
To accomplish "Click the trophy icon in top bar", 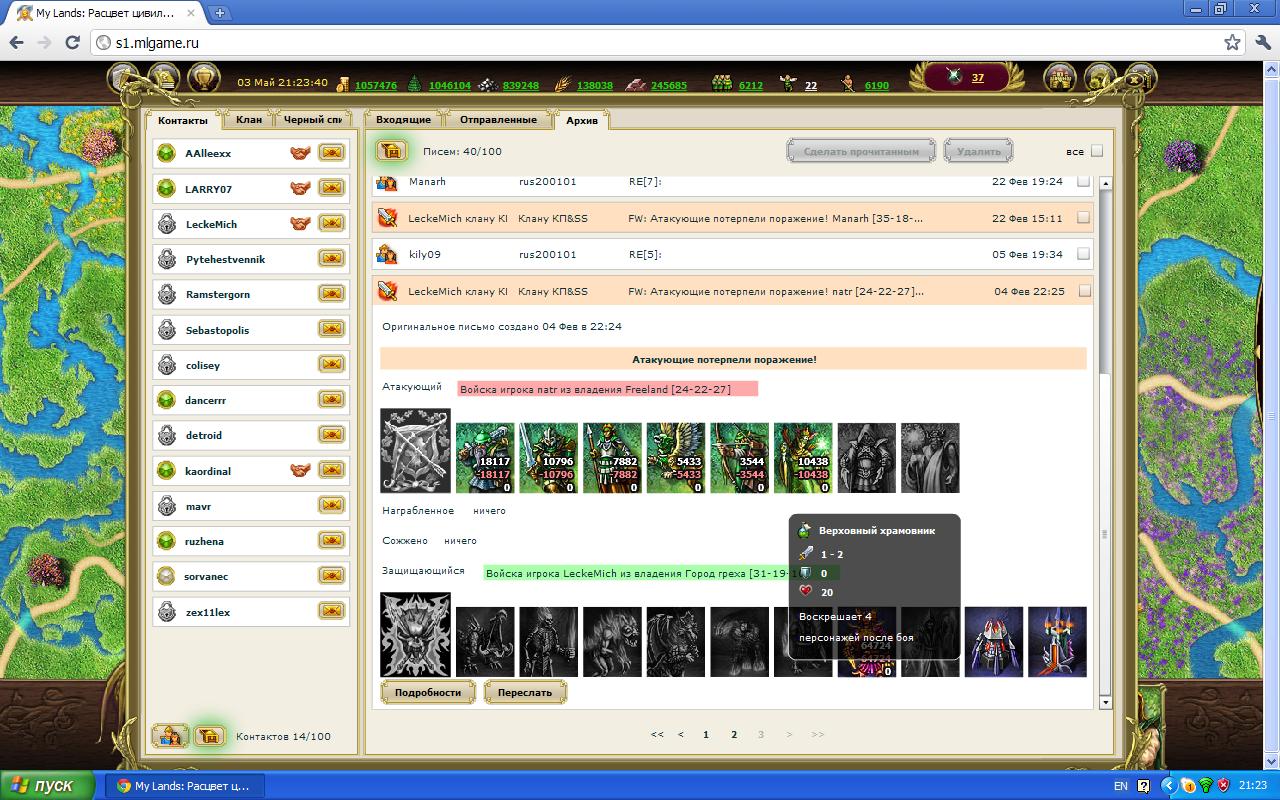I will [204, 78].
